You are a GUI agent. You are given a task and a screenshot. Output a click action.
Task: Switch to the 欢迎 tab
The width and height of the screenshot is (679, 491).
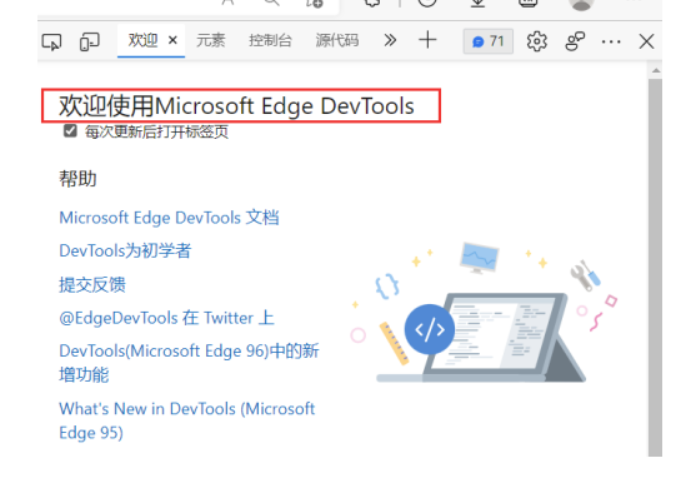click(142, 40)
